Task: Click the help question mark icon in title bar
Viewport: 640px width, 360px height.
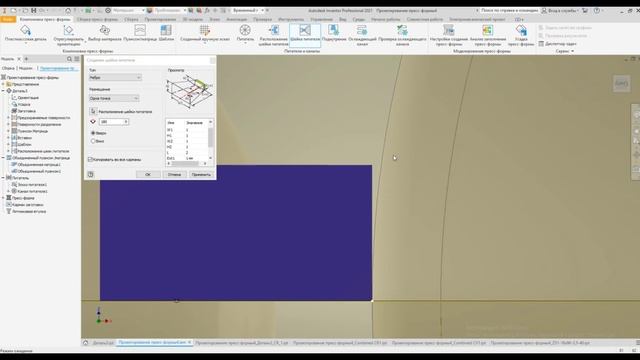Action: 597,10
